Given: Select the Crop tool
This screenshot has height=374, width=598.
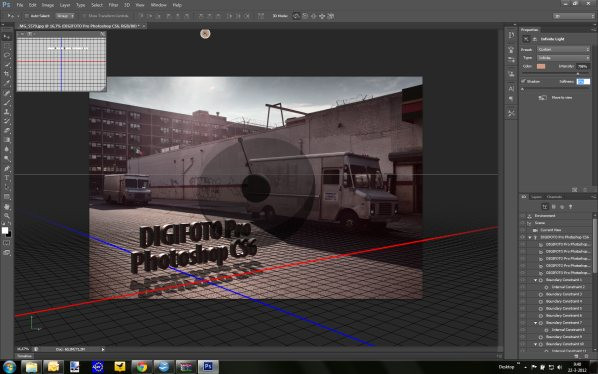Looking at the screenshot, I should pos(6,74).
